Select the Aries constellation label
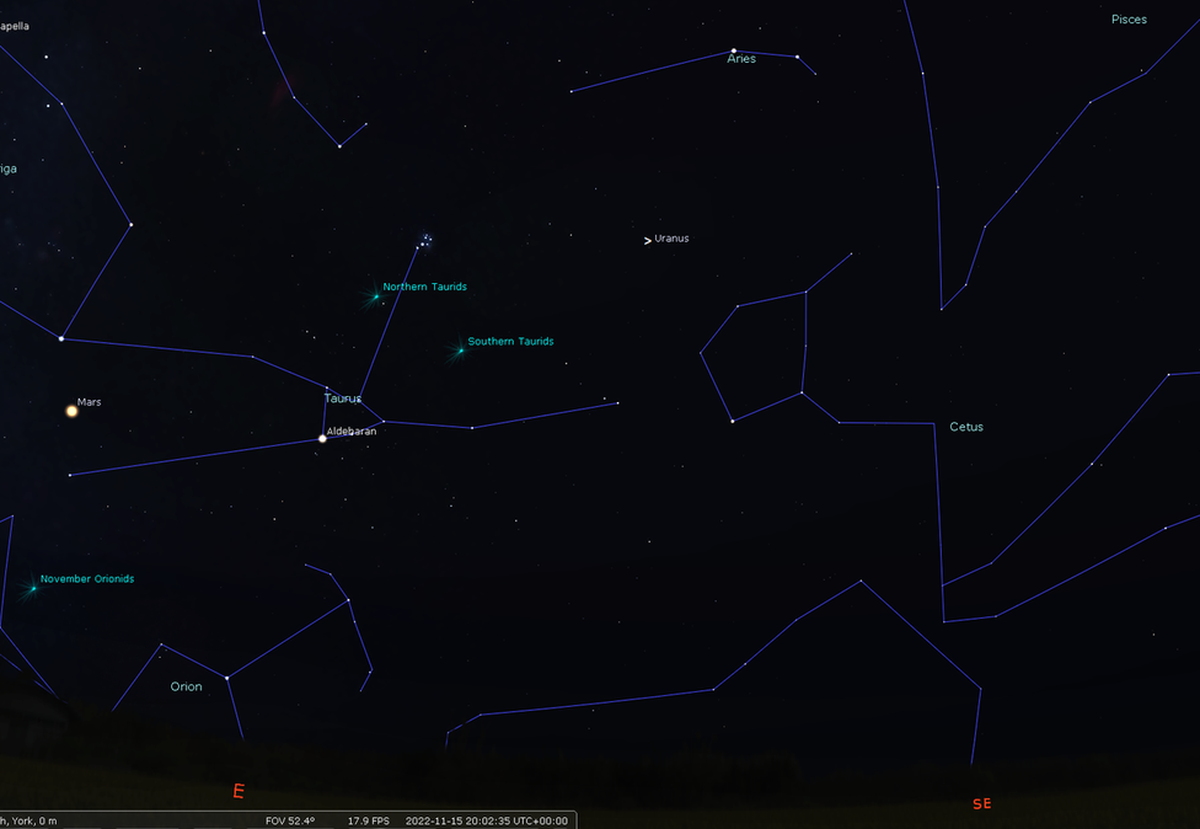Screen dimensions: 1200x829 point(741,60)
